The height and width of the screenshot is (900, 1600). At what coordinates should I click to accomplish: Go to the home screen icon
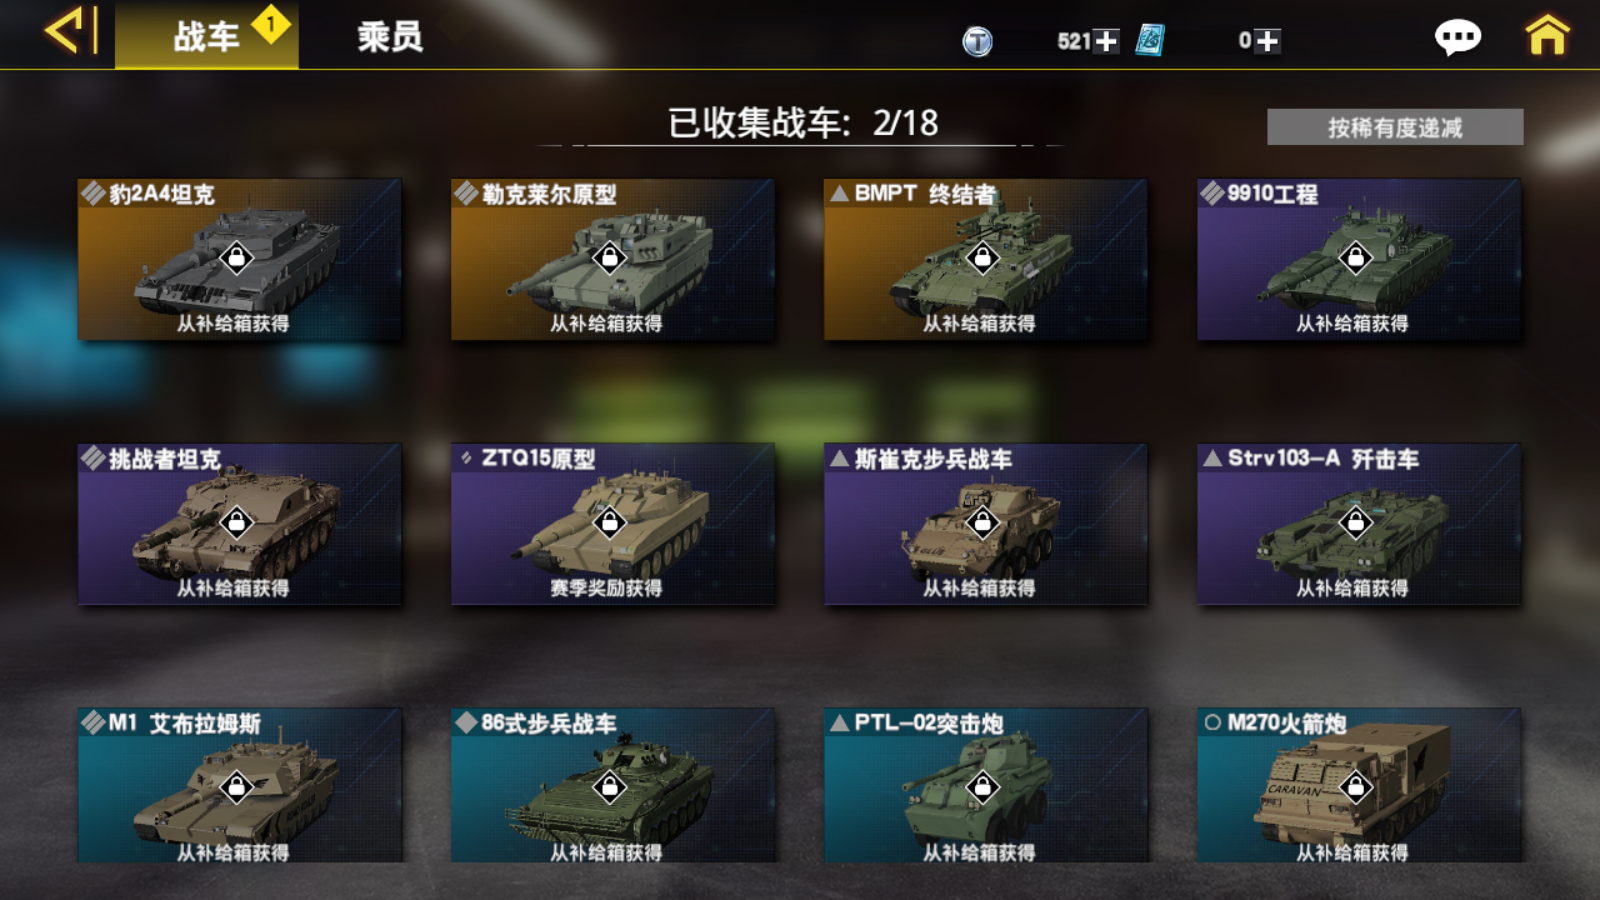[x=1547, y=36]
